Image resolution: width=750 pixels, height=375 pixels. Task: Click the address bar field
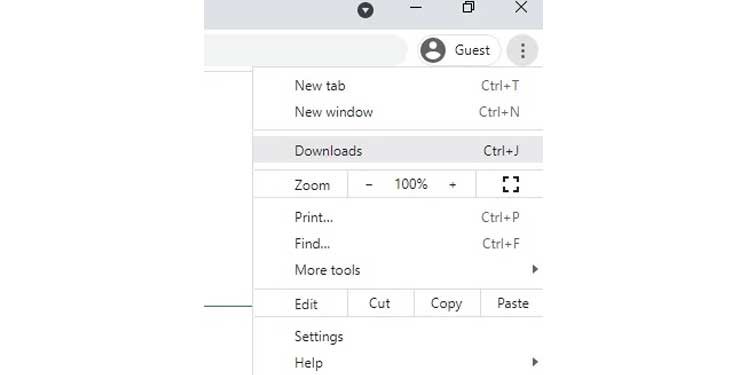point(305,50)
